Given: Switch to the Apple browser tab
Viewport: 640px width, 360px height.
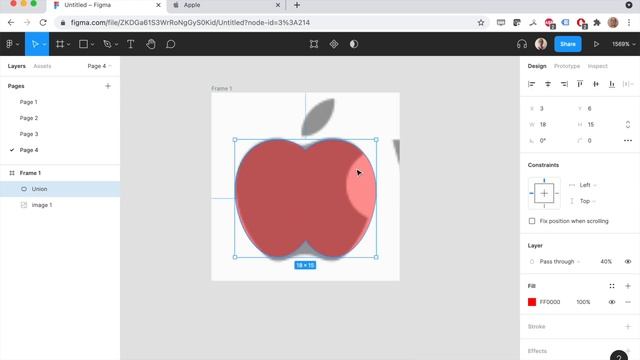Looking at the screenshot, I should (227, 5).
